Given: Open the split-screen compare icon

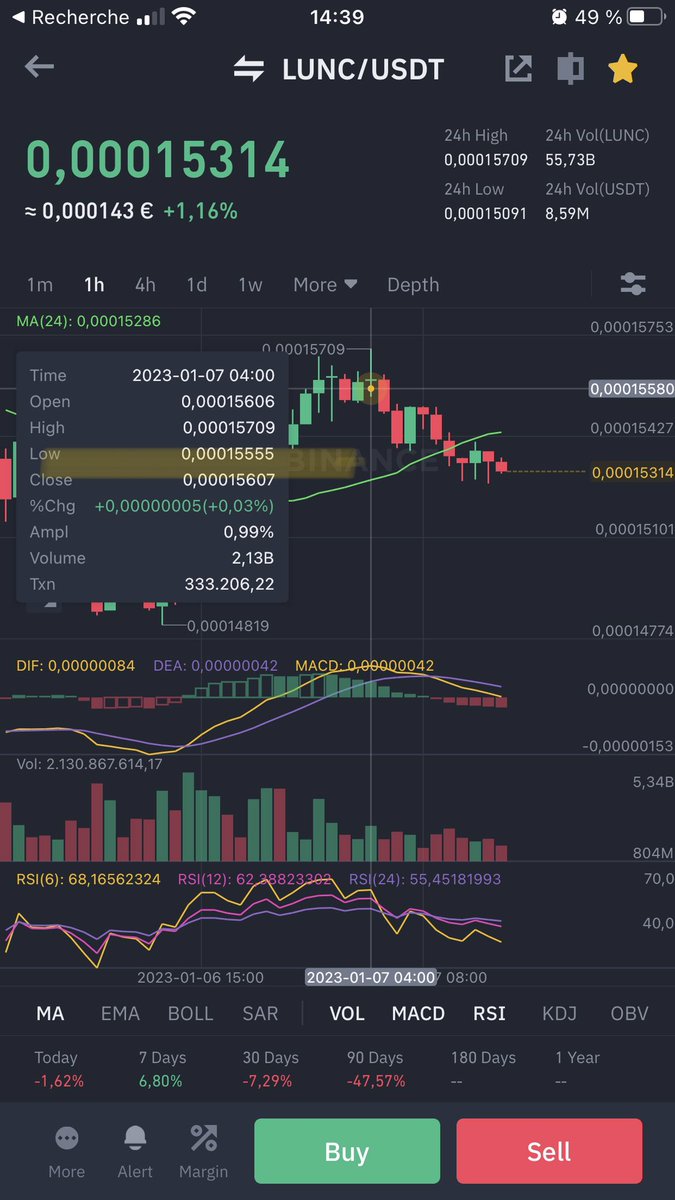Looking at the screenshot, I should pos(570,68).
